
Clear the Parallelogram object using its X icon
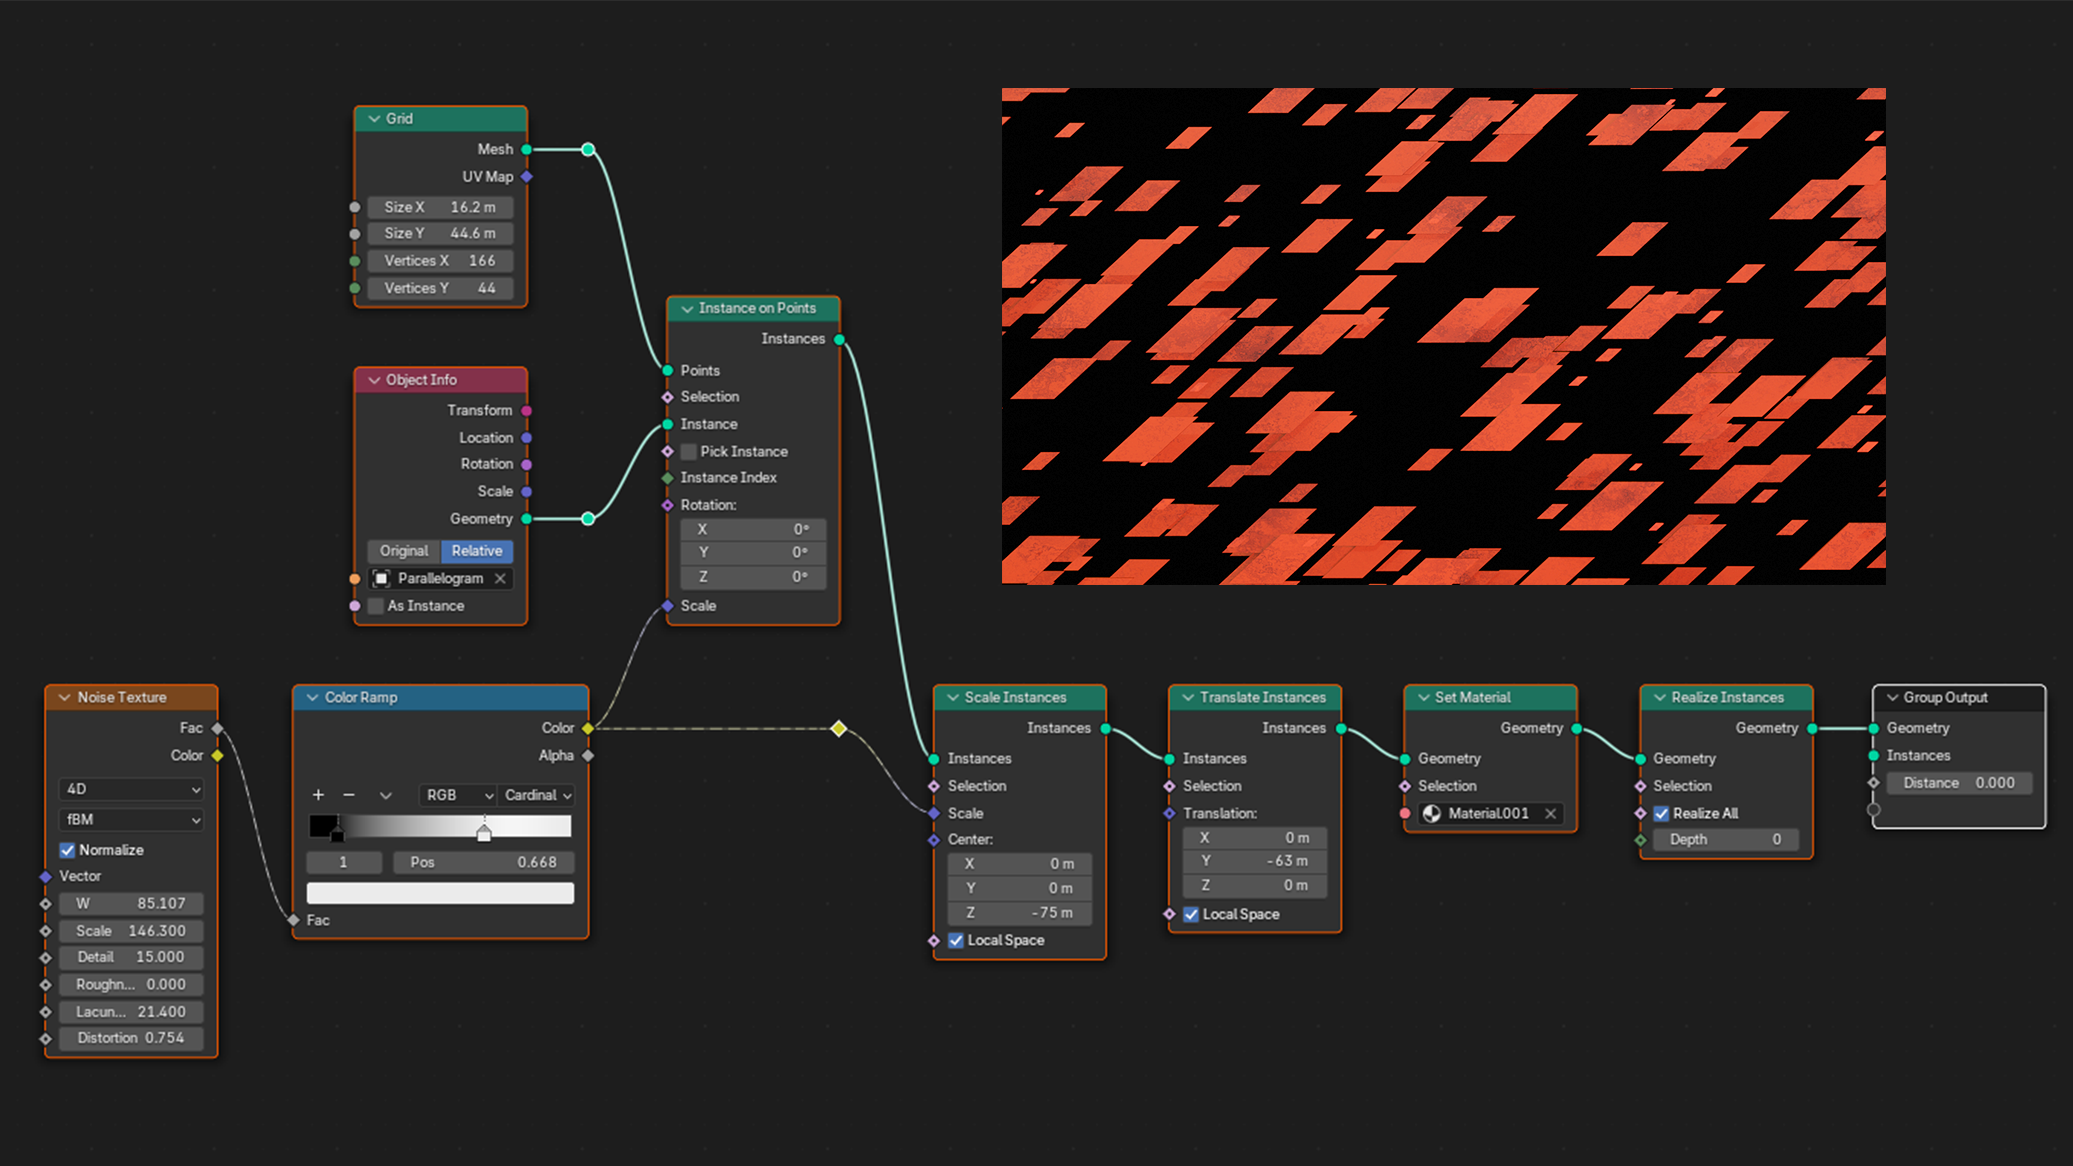coord(500,578)
